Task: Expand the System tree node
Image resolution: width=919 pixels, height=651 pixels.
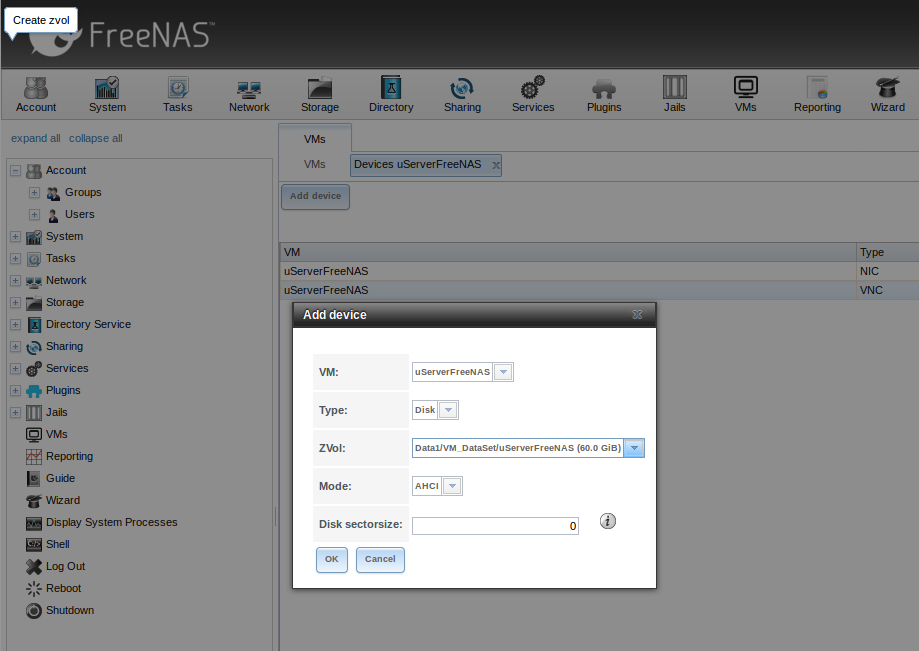Action: point(16,237)
